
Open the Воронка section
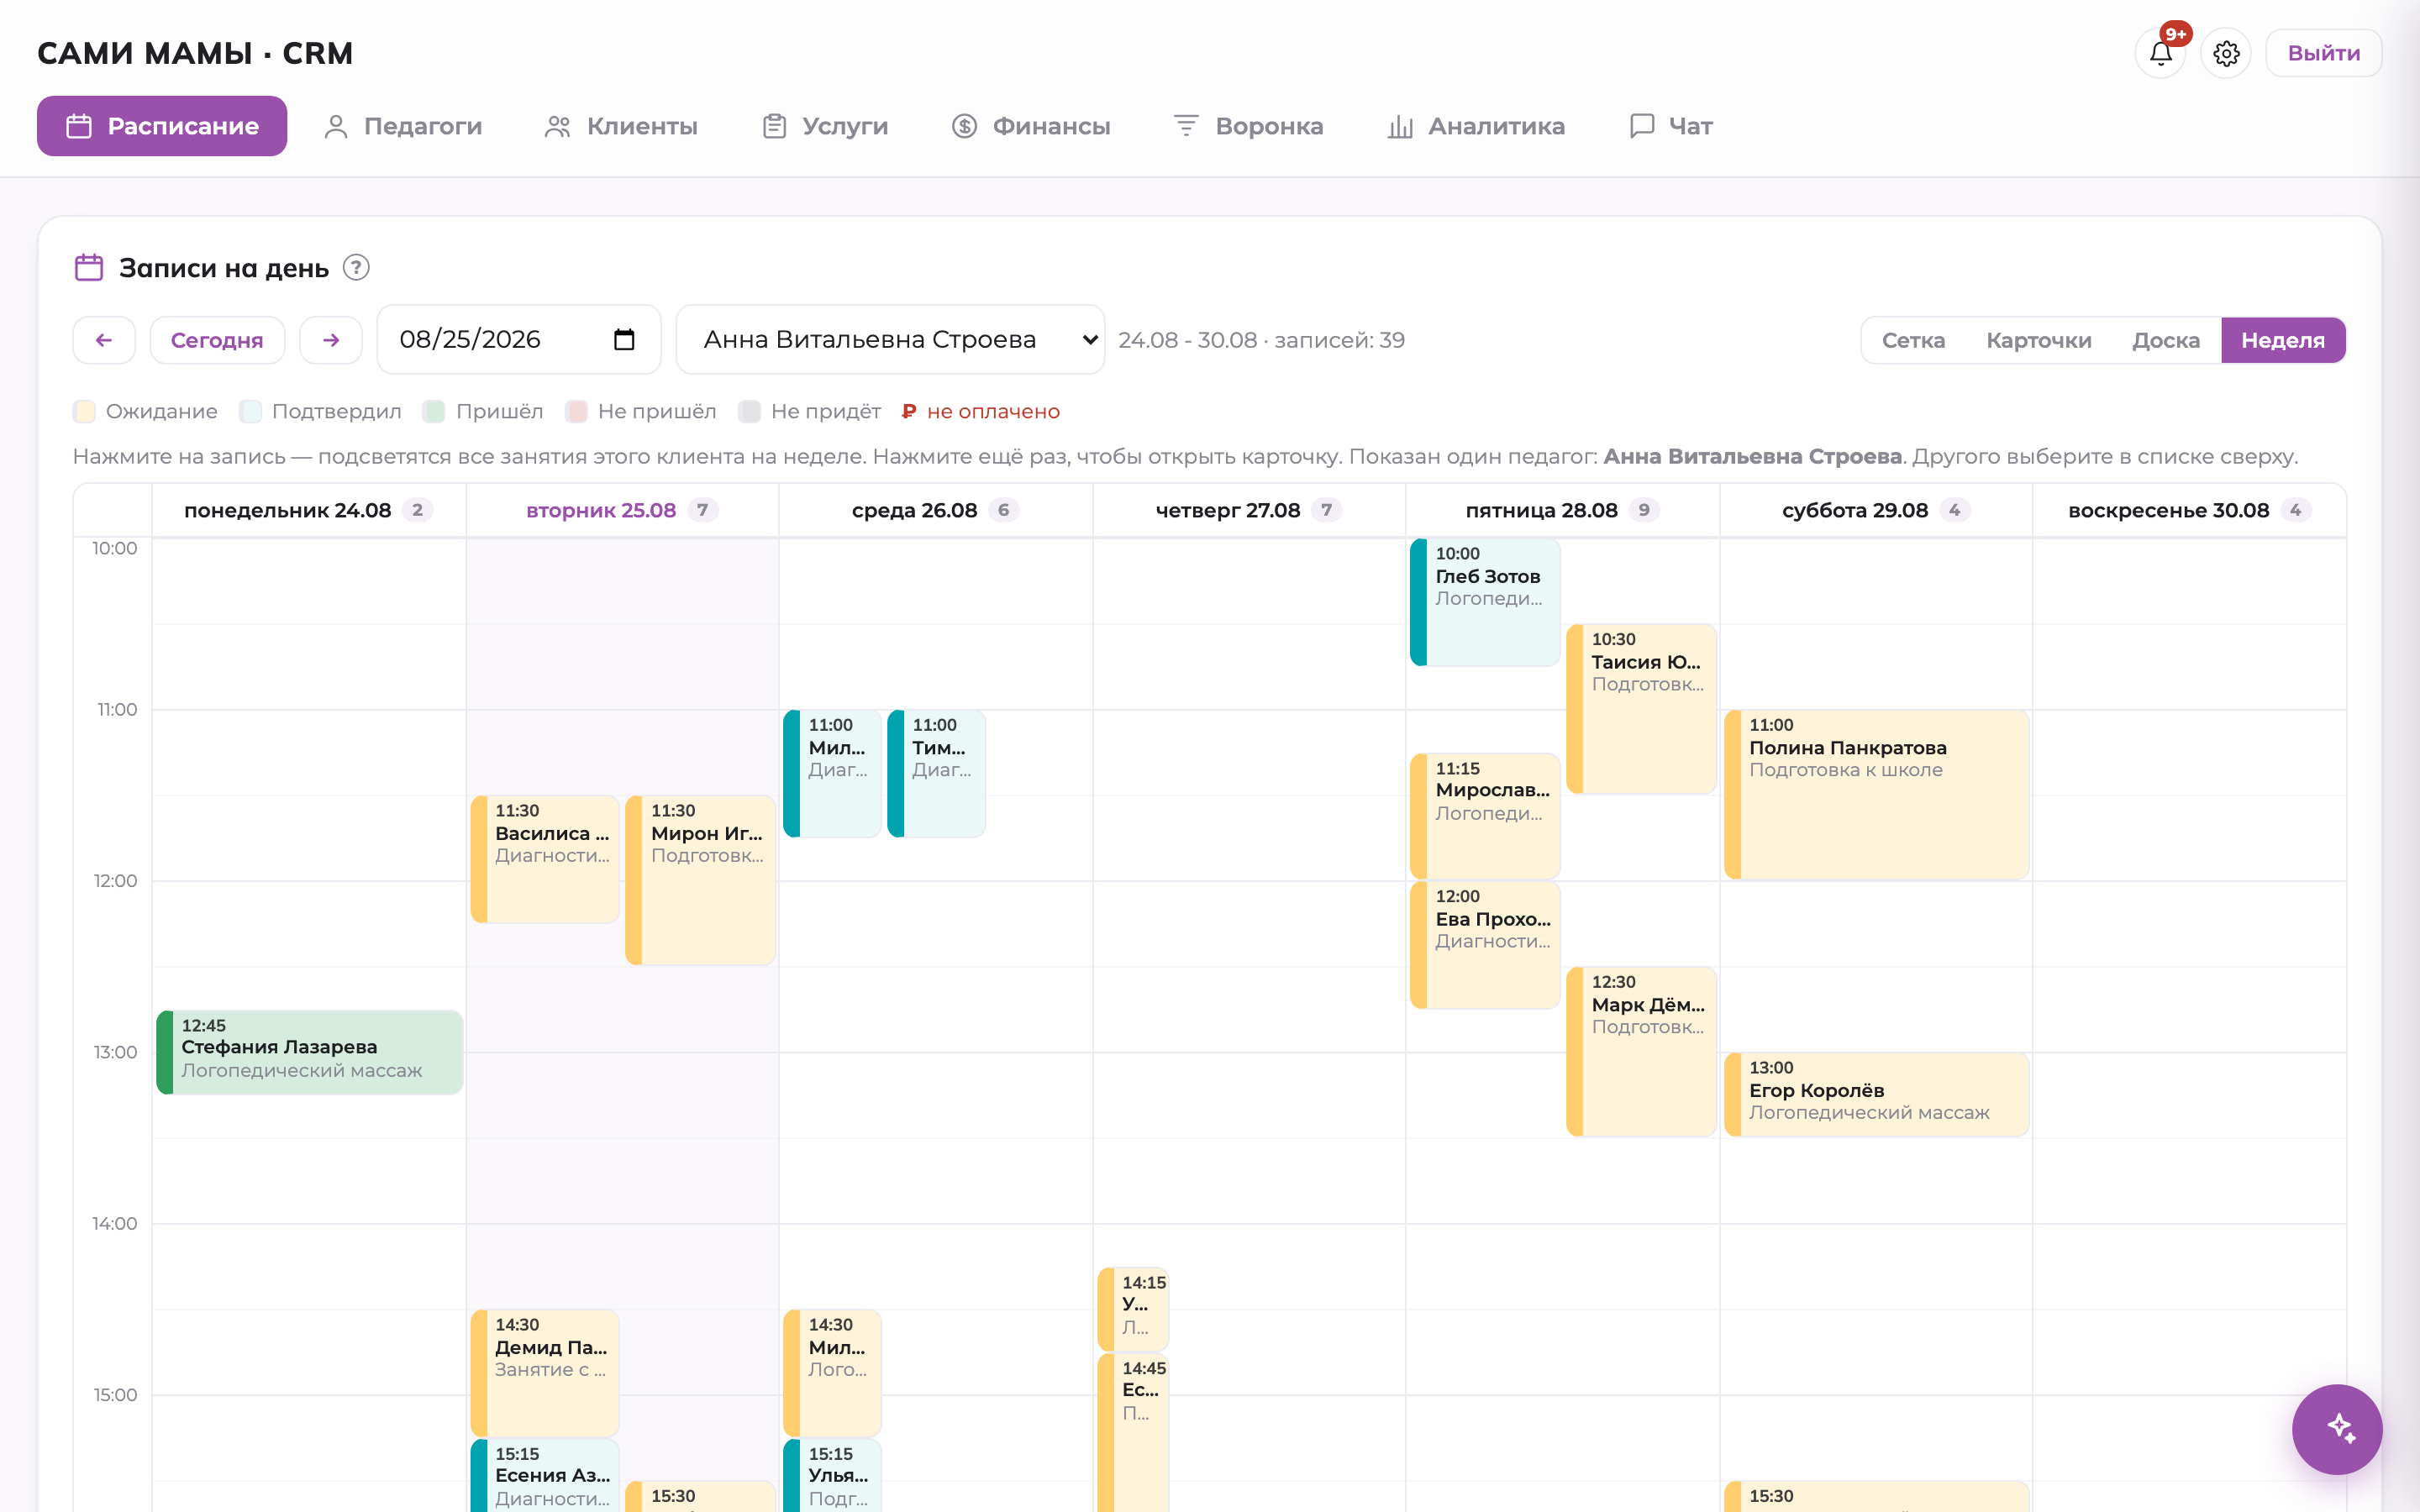tap(1248, 126)
